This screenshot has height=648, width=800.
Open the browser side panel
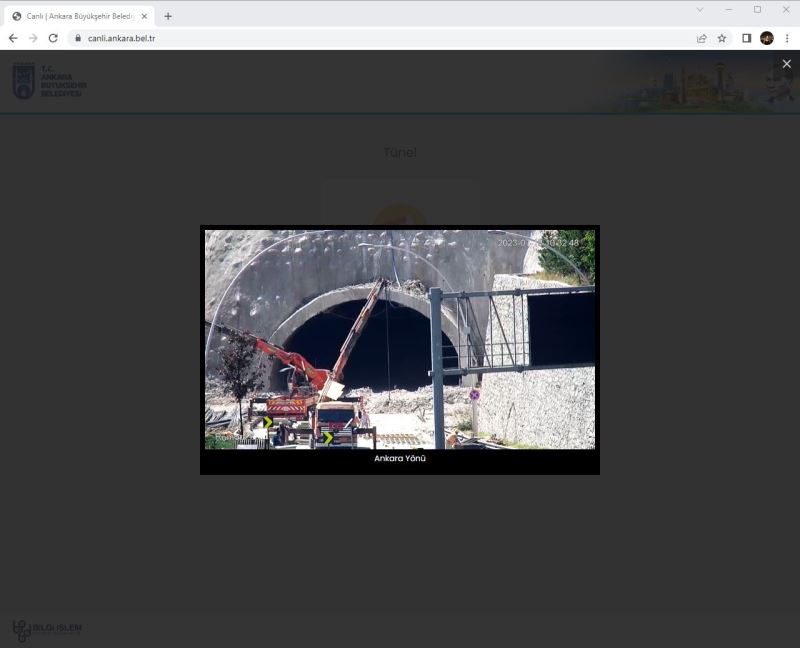tap(746, 38)
